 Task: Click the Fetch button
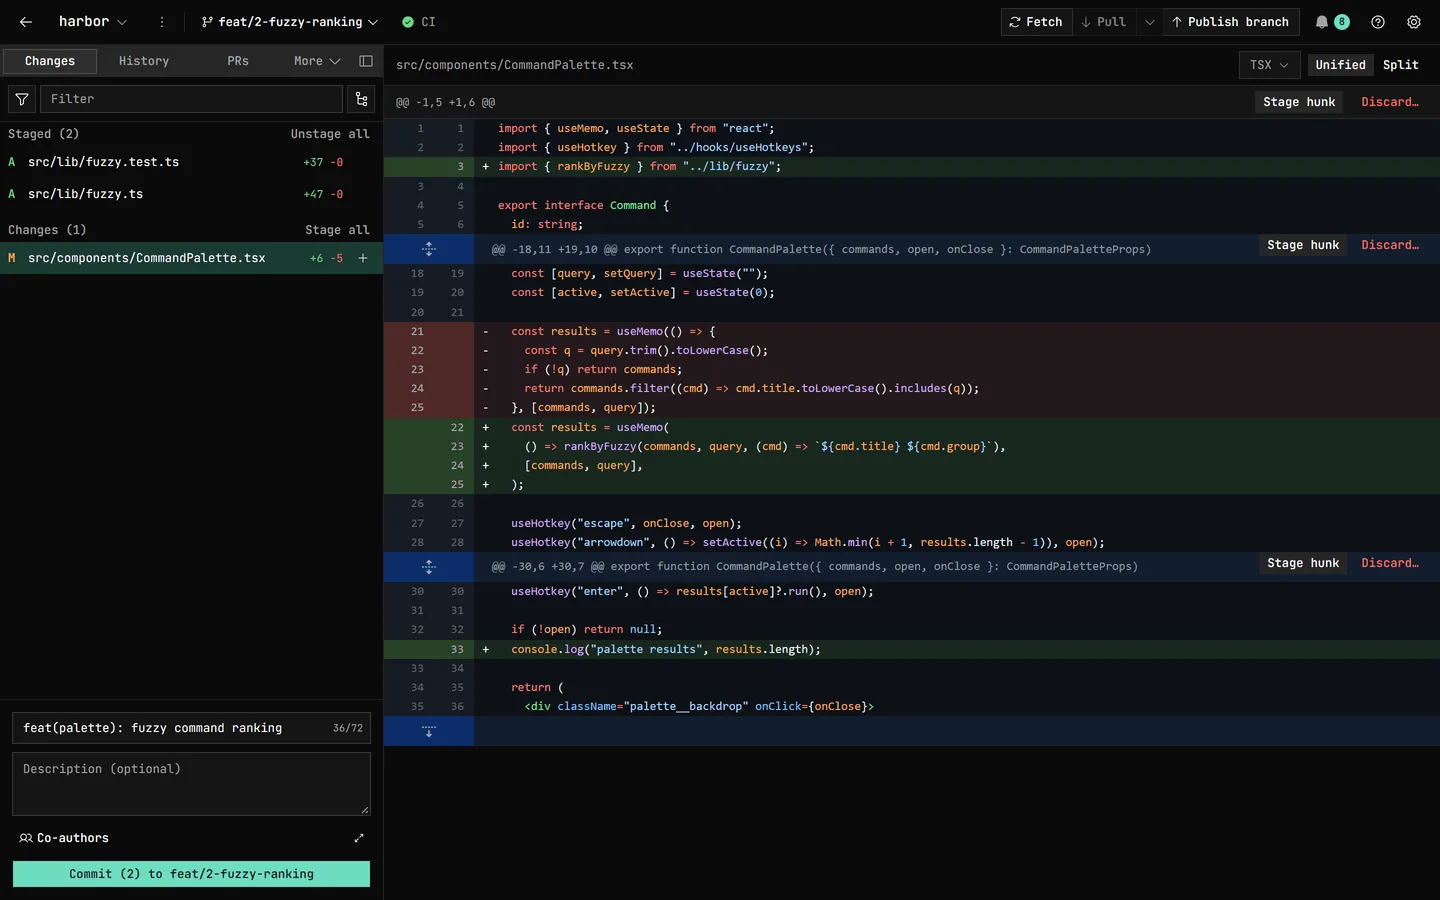point(1036,22)
